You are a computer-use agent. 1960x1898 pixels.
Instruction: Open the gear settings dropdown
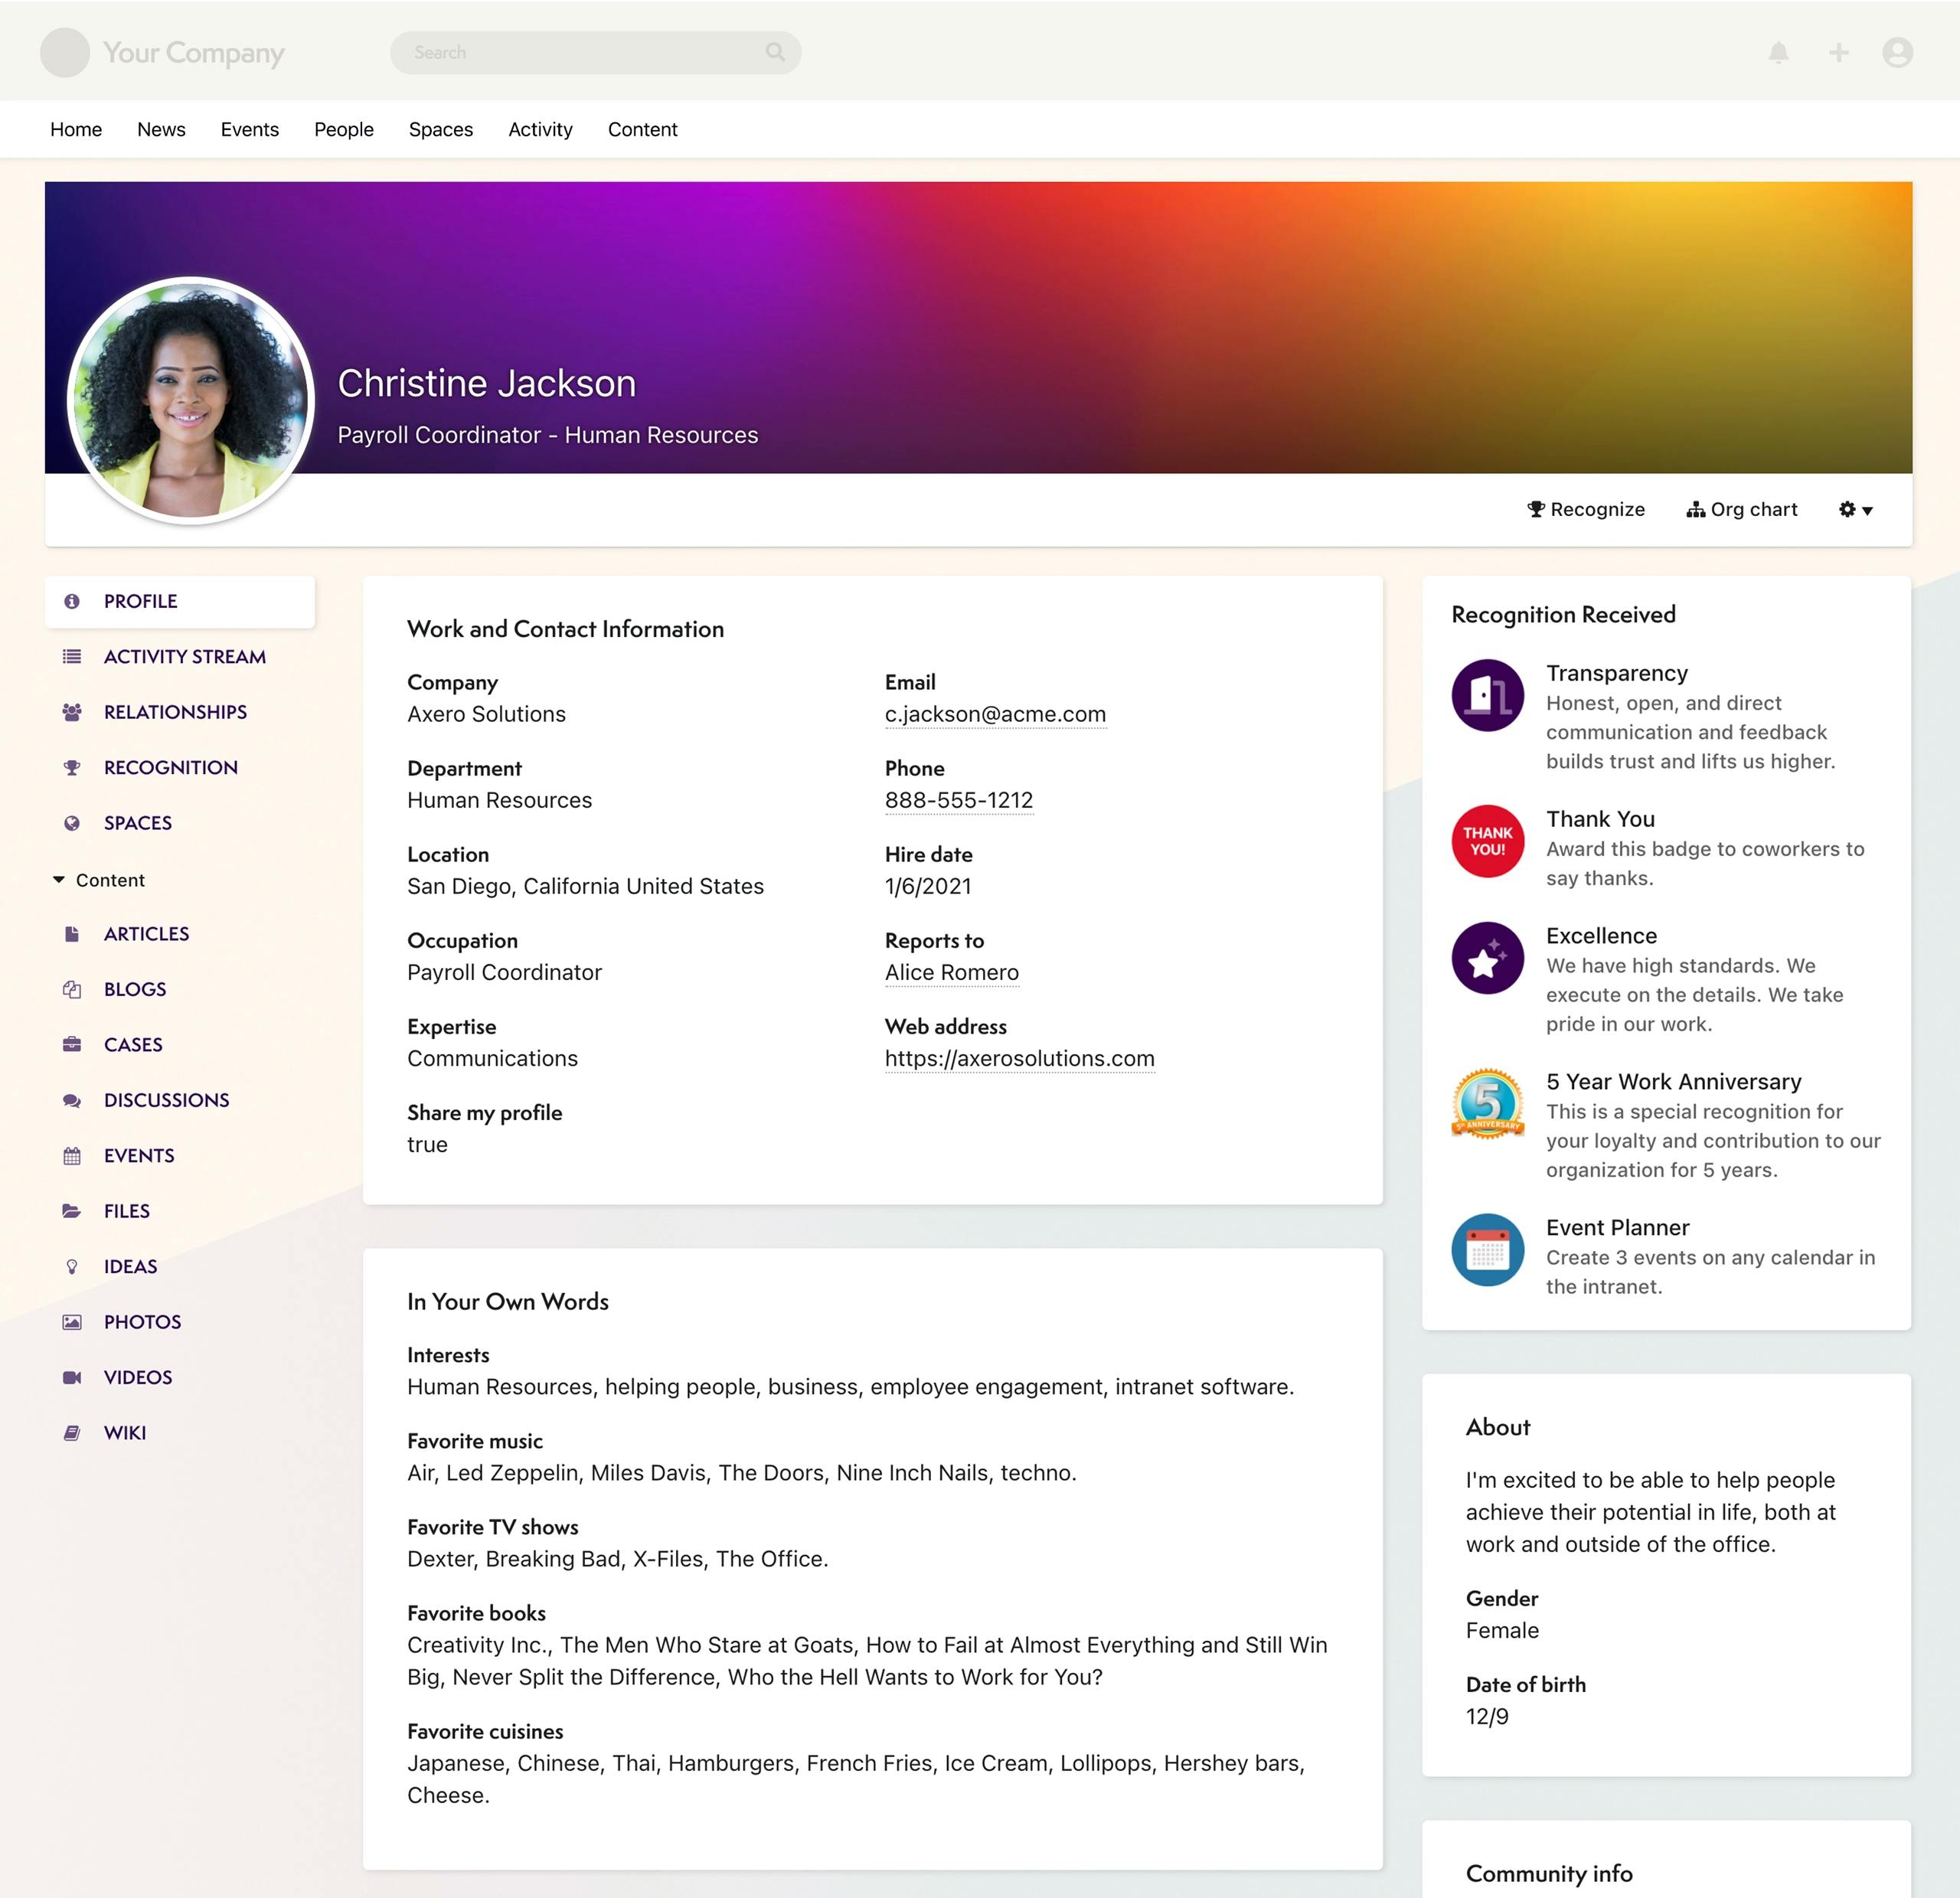point(1855,509)
